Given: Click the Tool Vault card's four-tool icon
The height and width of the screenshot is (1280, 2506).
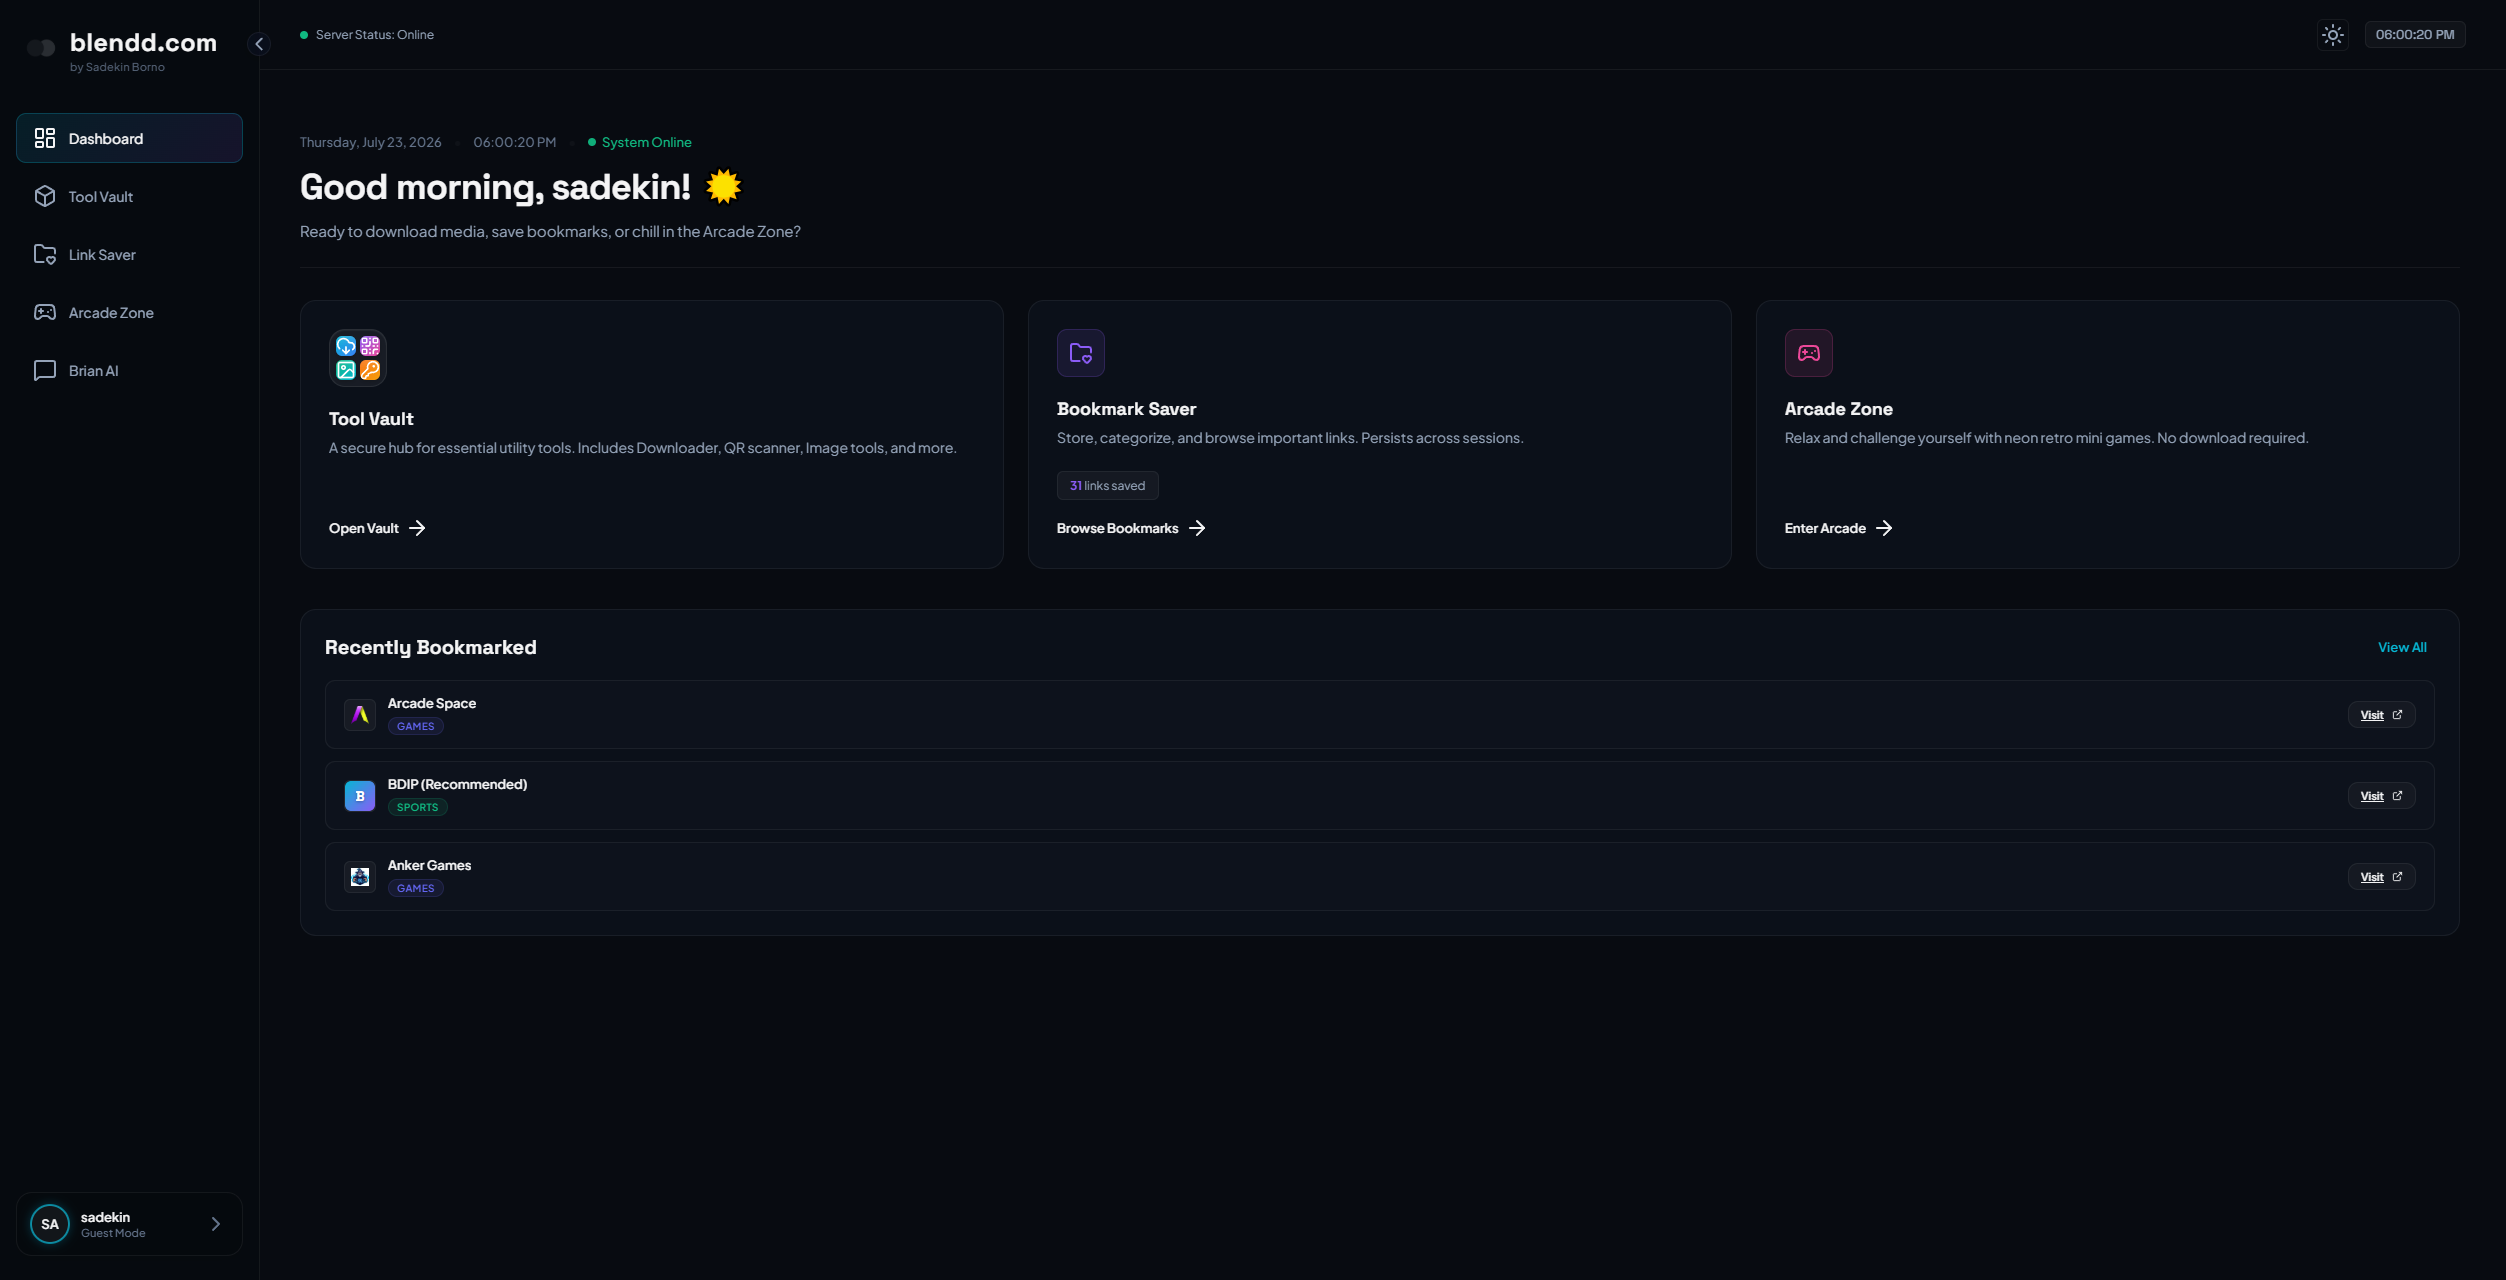Looking at the screenshot, I should click(358, 358).
